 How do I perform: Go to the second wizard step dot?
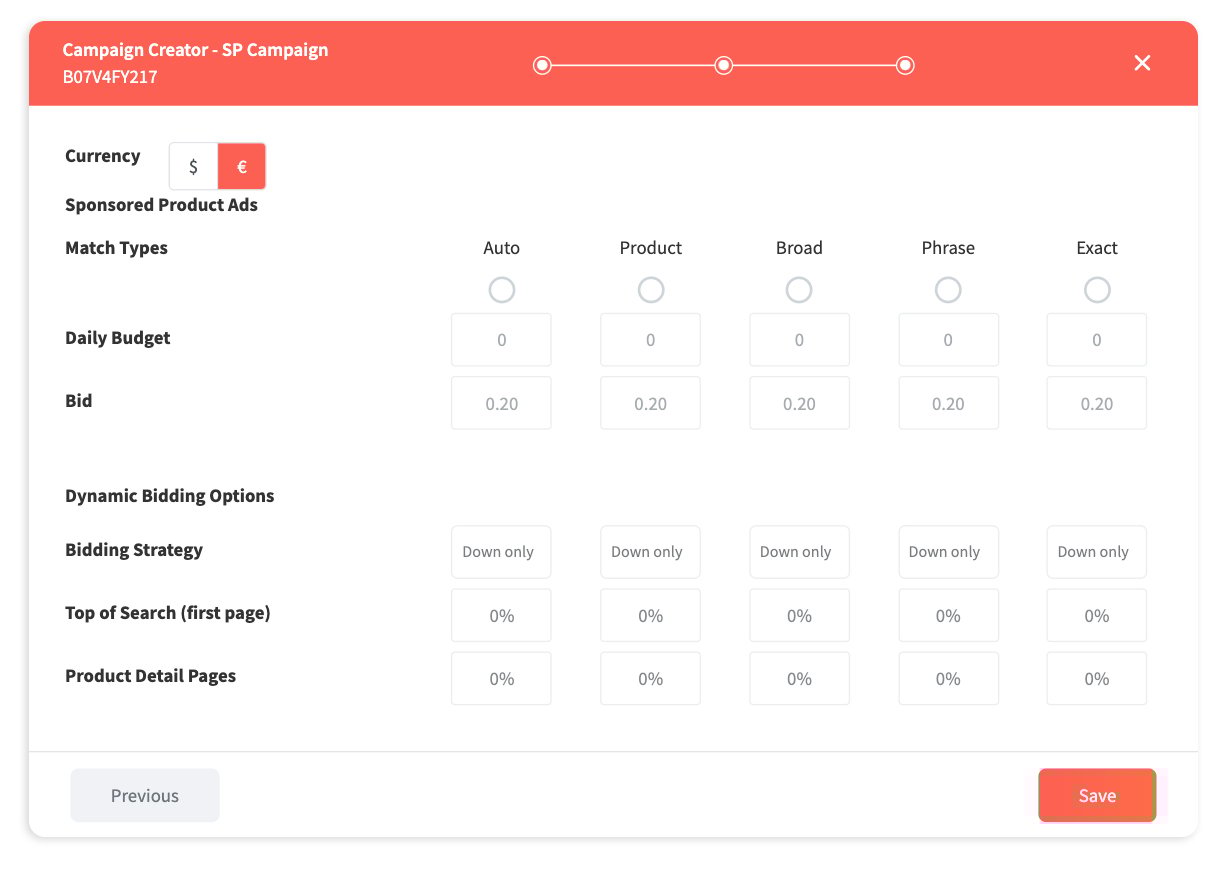(x=724, y=66)
